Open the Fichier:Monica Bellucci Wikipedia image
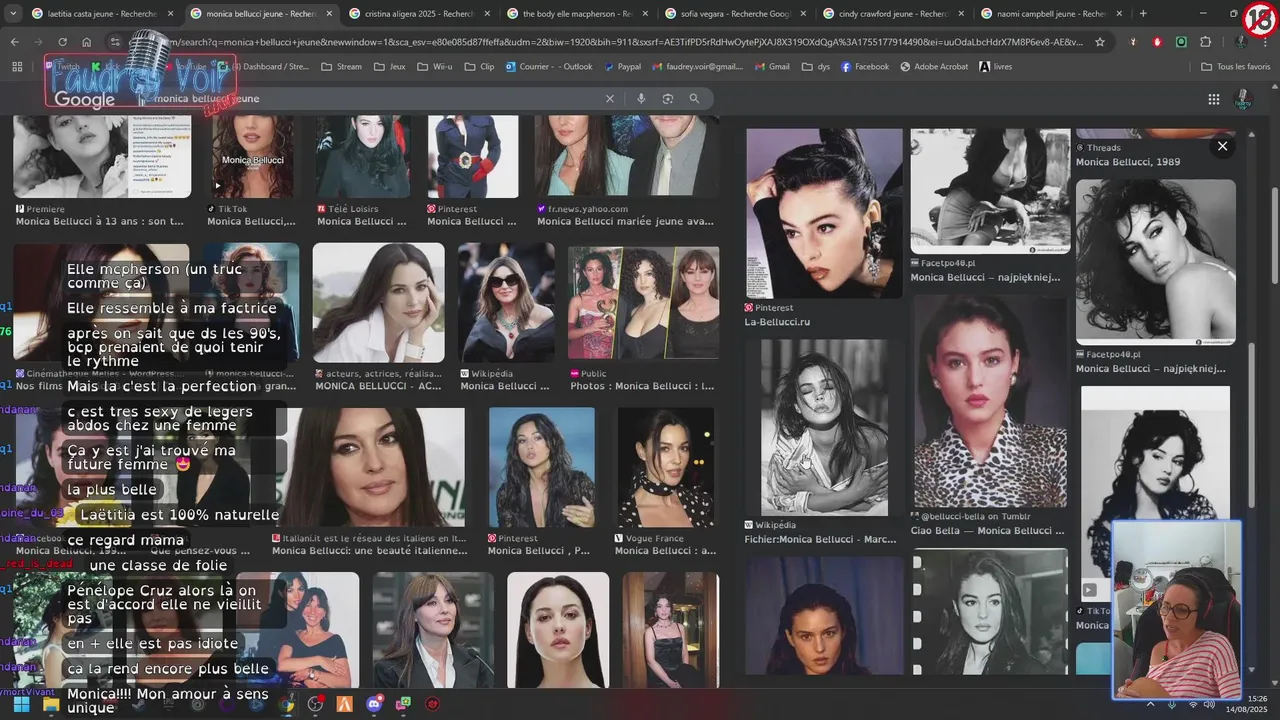 (x=824, y=427)
